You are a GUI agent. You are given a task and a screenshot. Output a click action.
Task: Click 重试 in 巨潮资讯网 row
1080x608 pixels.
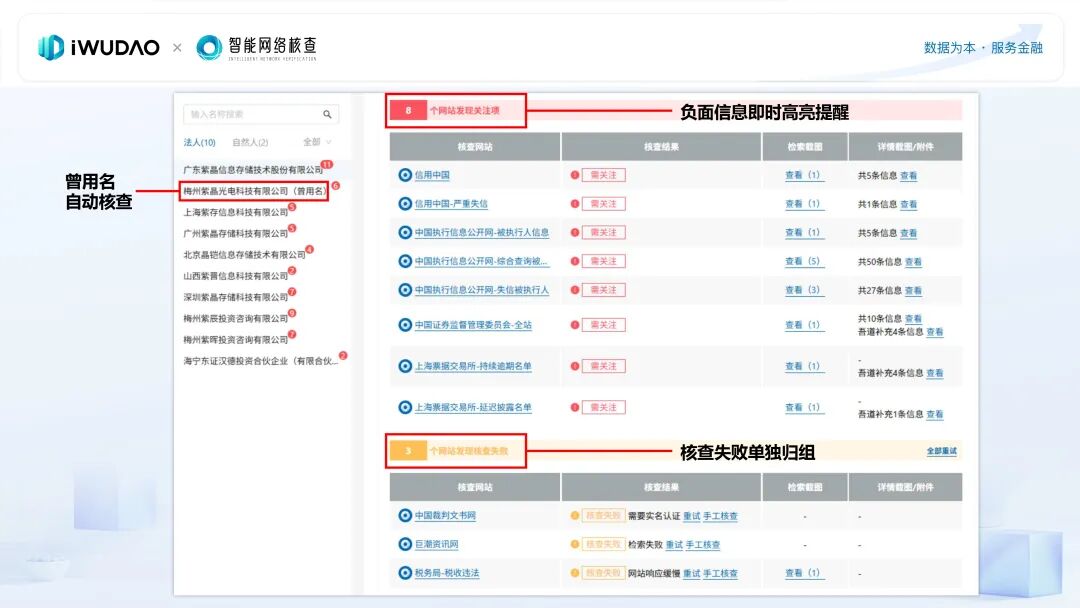click(x=674, y=545)
